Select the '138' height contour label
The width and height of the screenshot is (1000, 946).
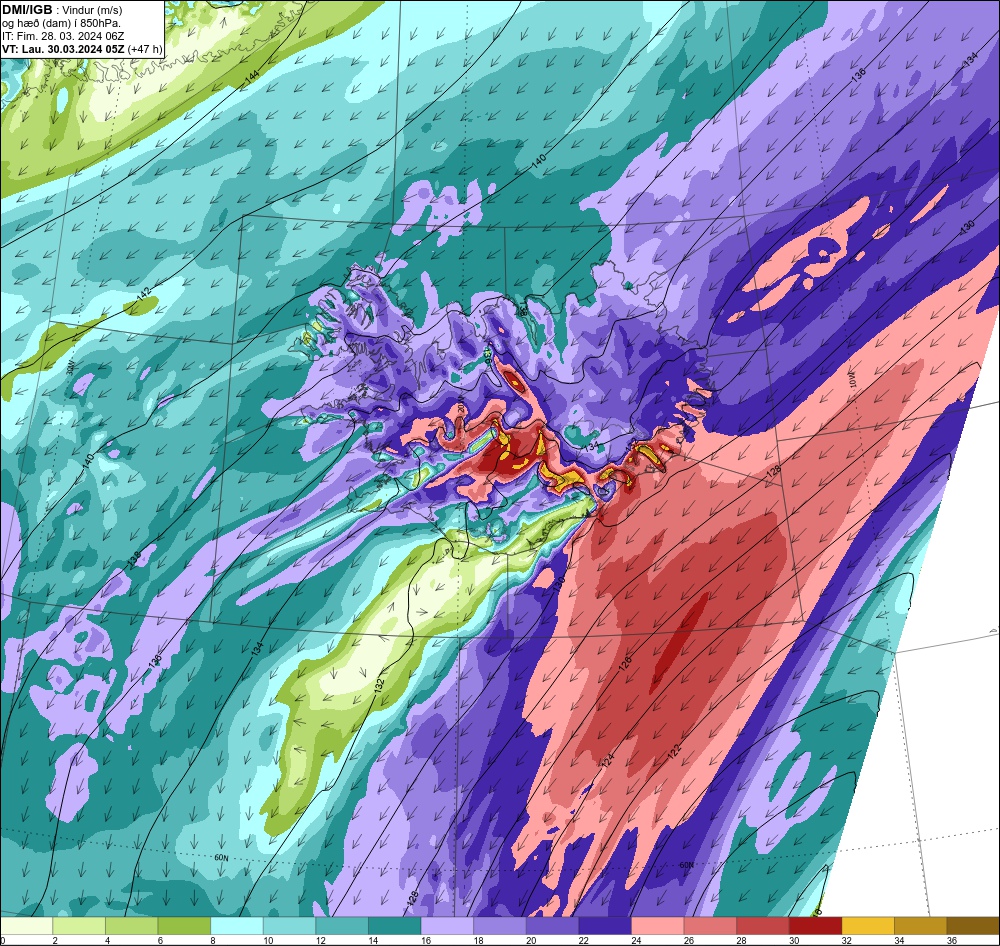click(x=134, y=559)
